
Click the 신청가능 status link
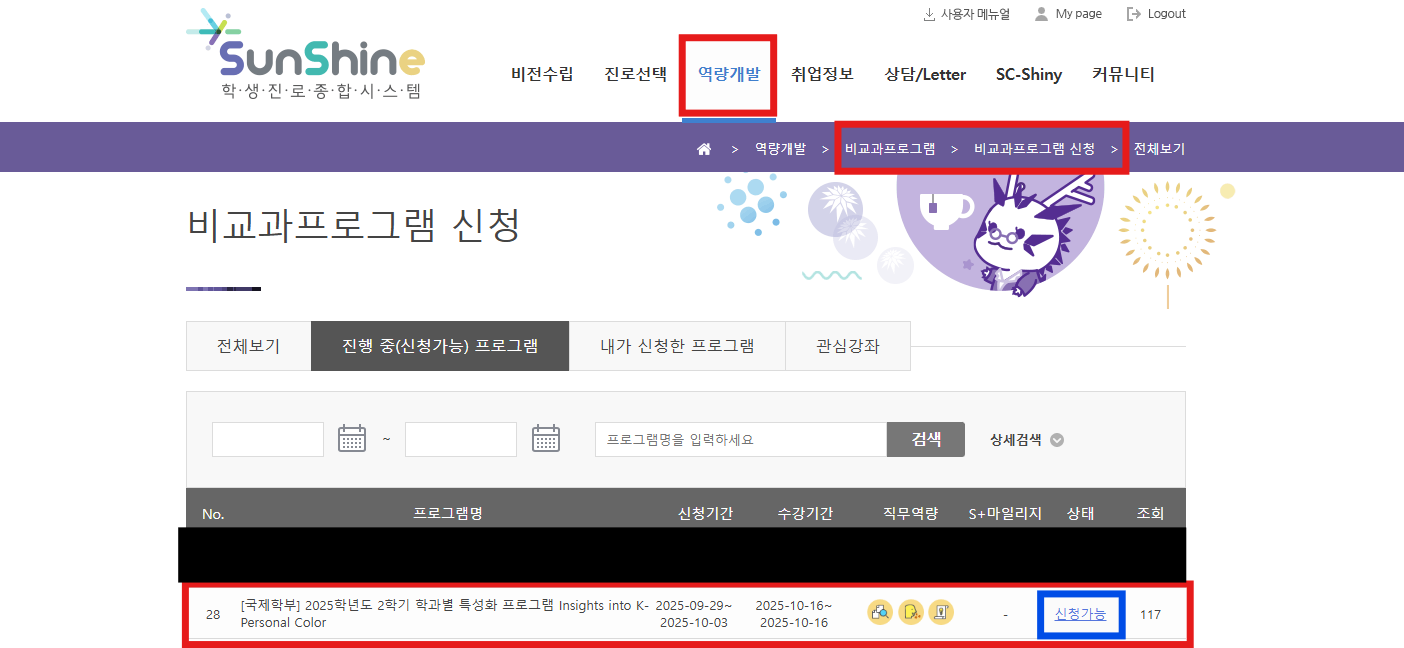tap(1080, 614)
